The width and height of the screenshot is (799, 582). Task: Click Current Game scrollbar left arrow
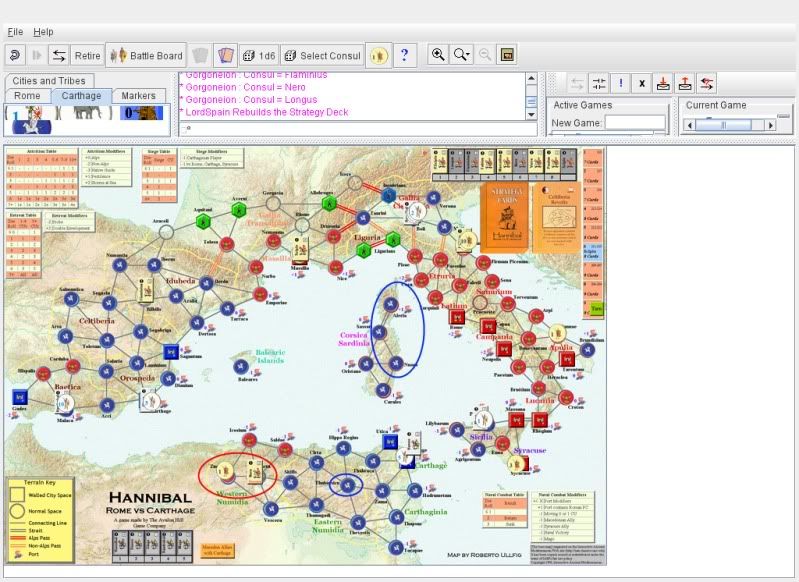689,125
